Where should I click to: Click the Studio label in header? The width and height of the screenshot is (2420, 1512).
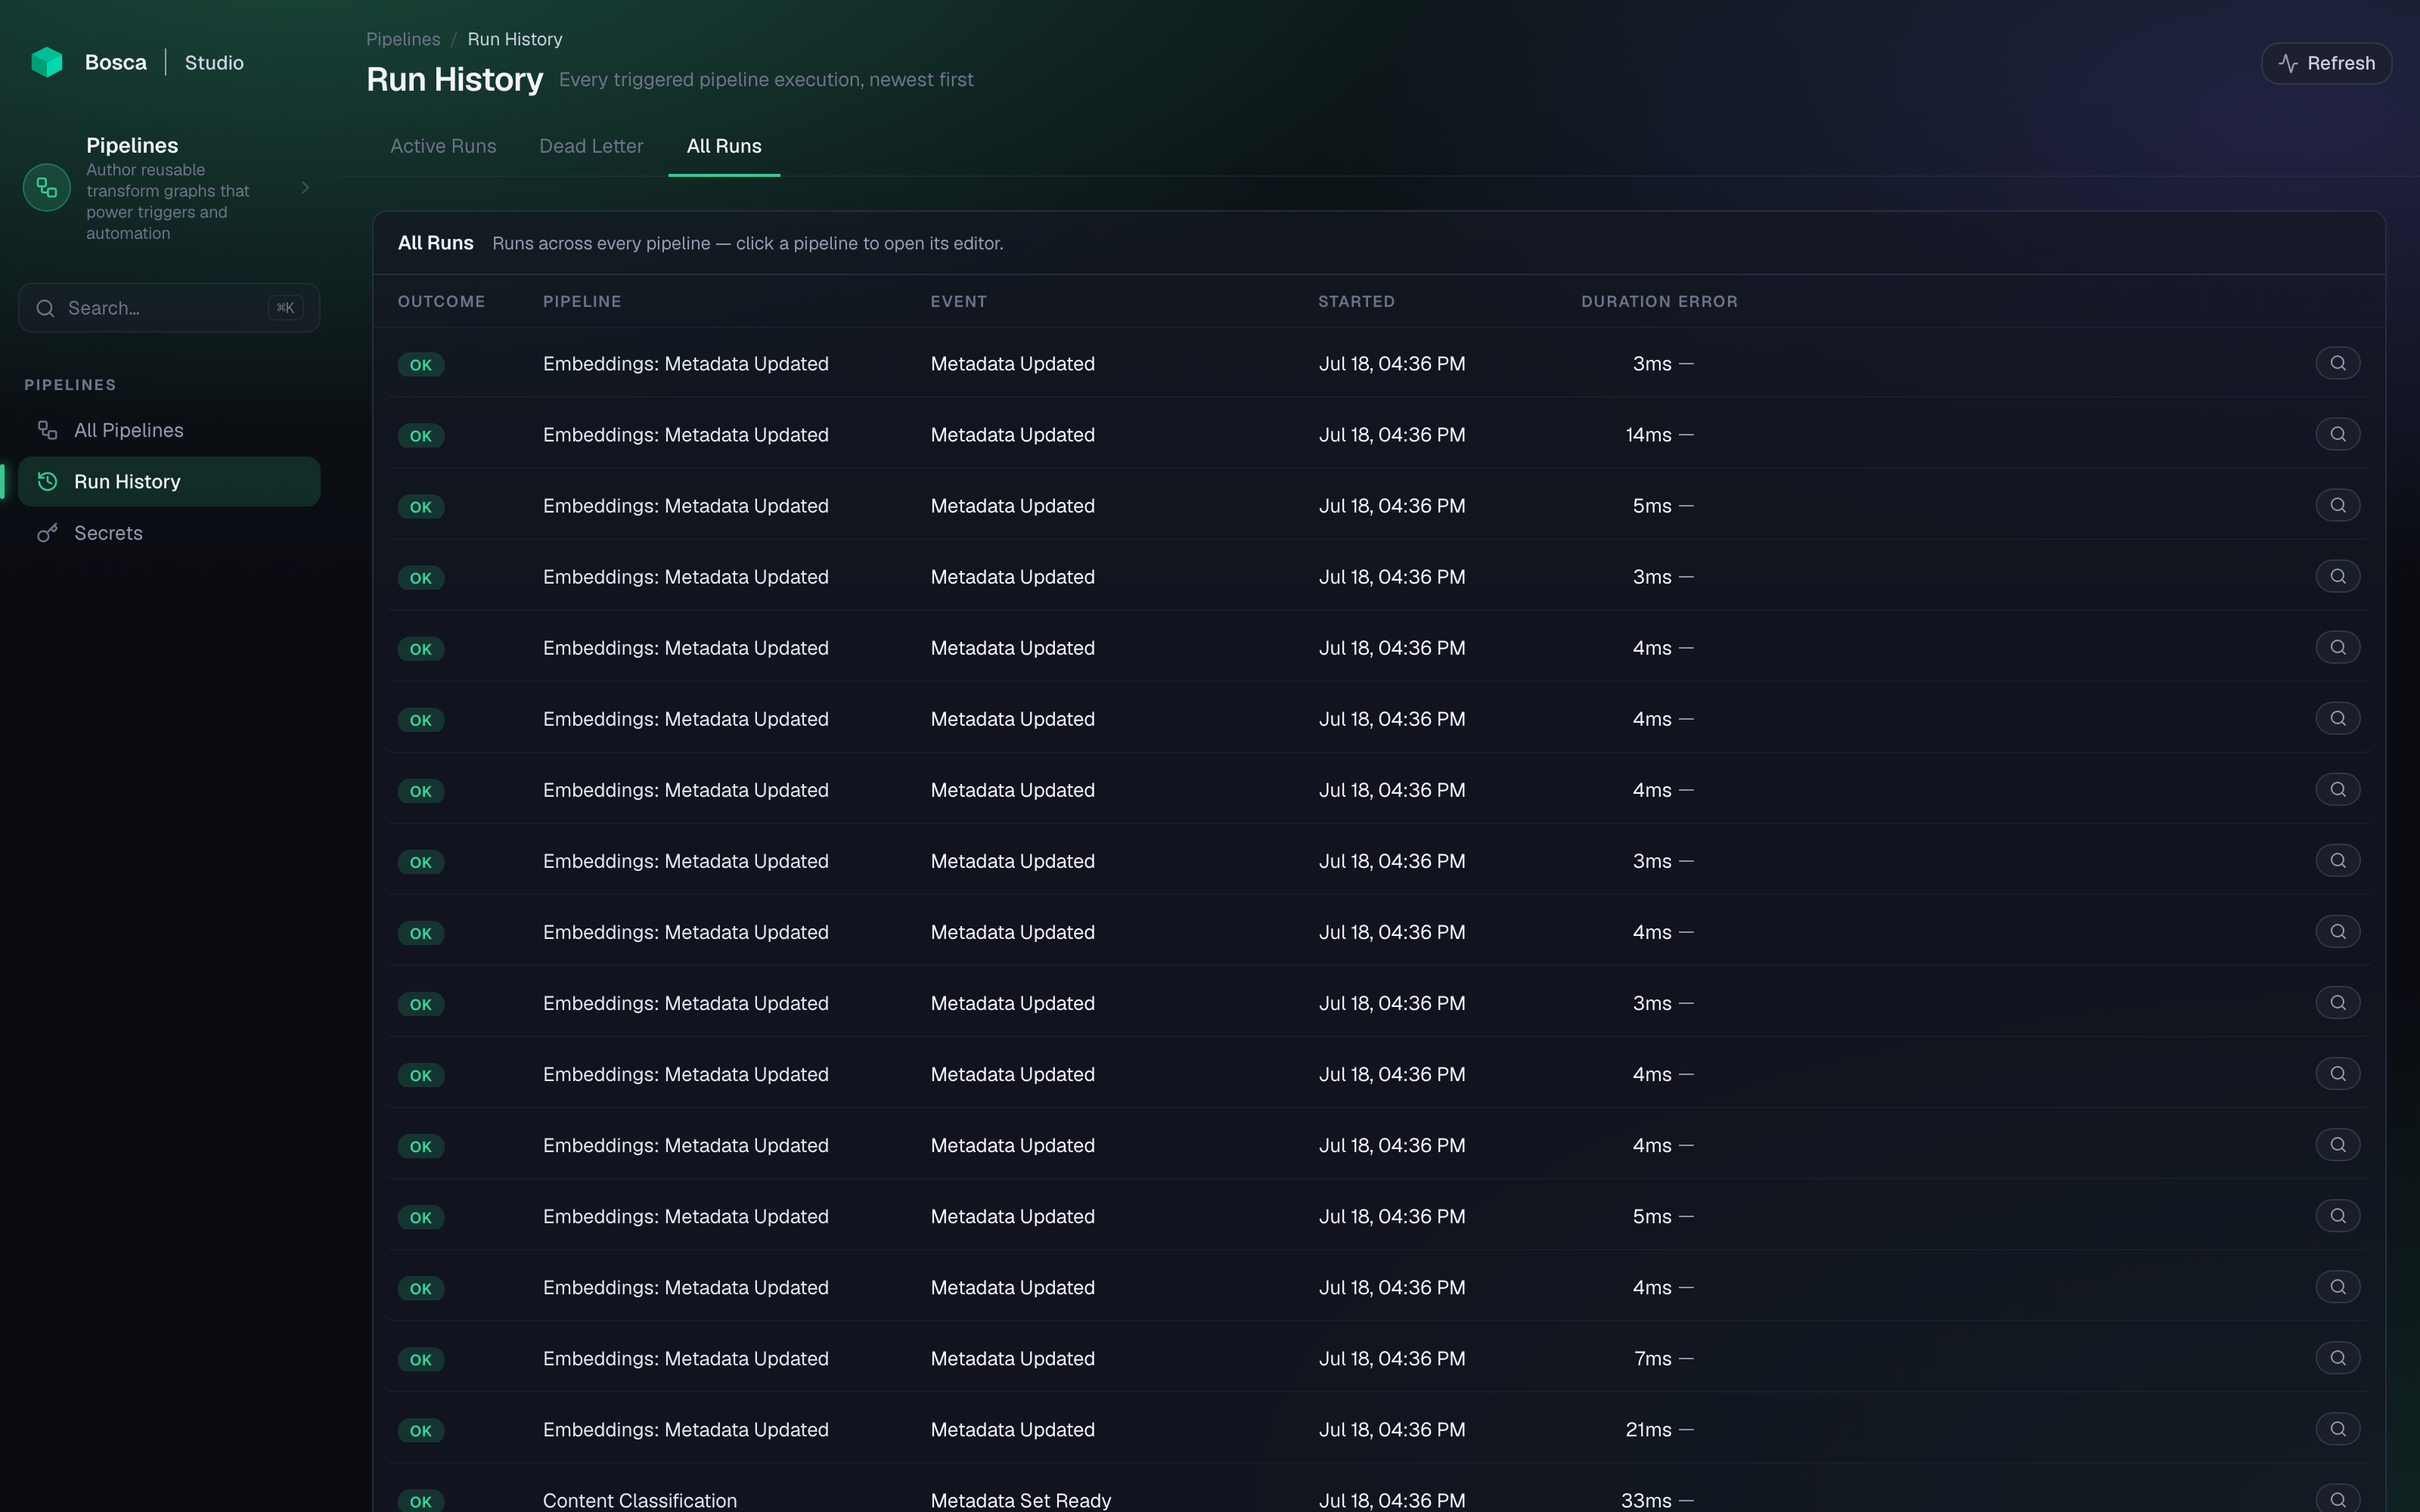pos(214,63)
